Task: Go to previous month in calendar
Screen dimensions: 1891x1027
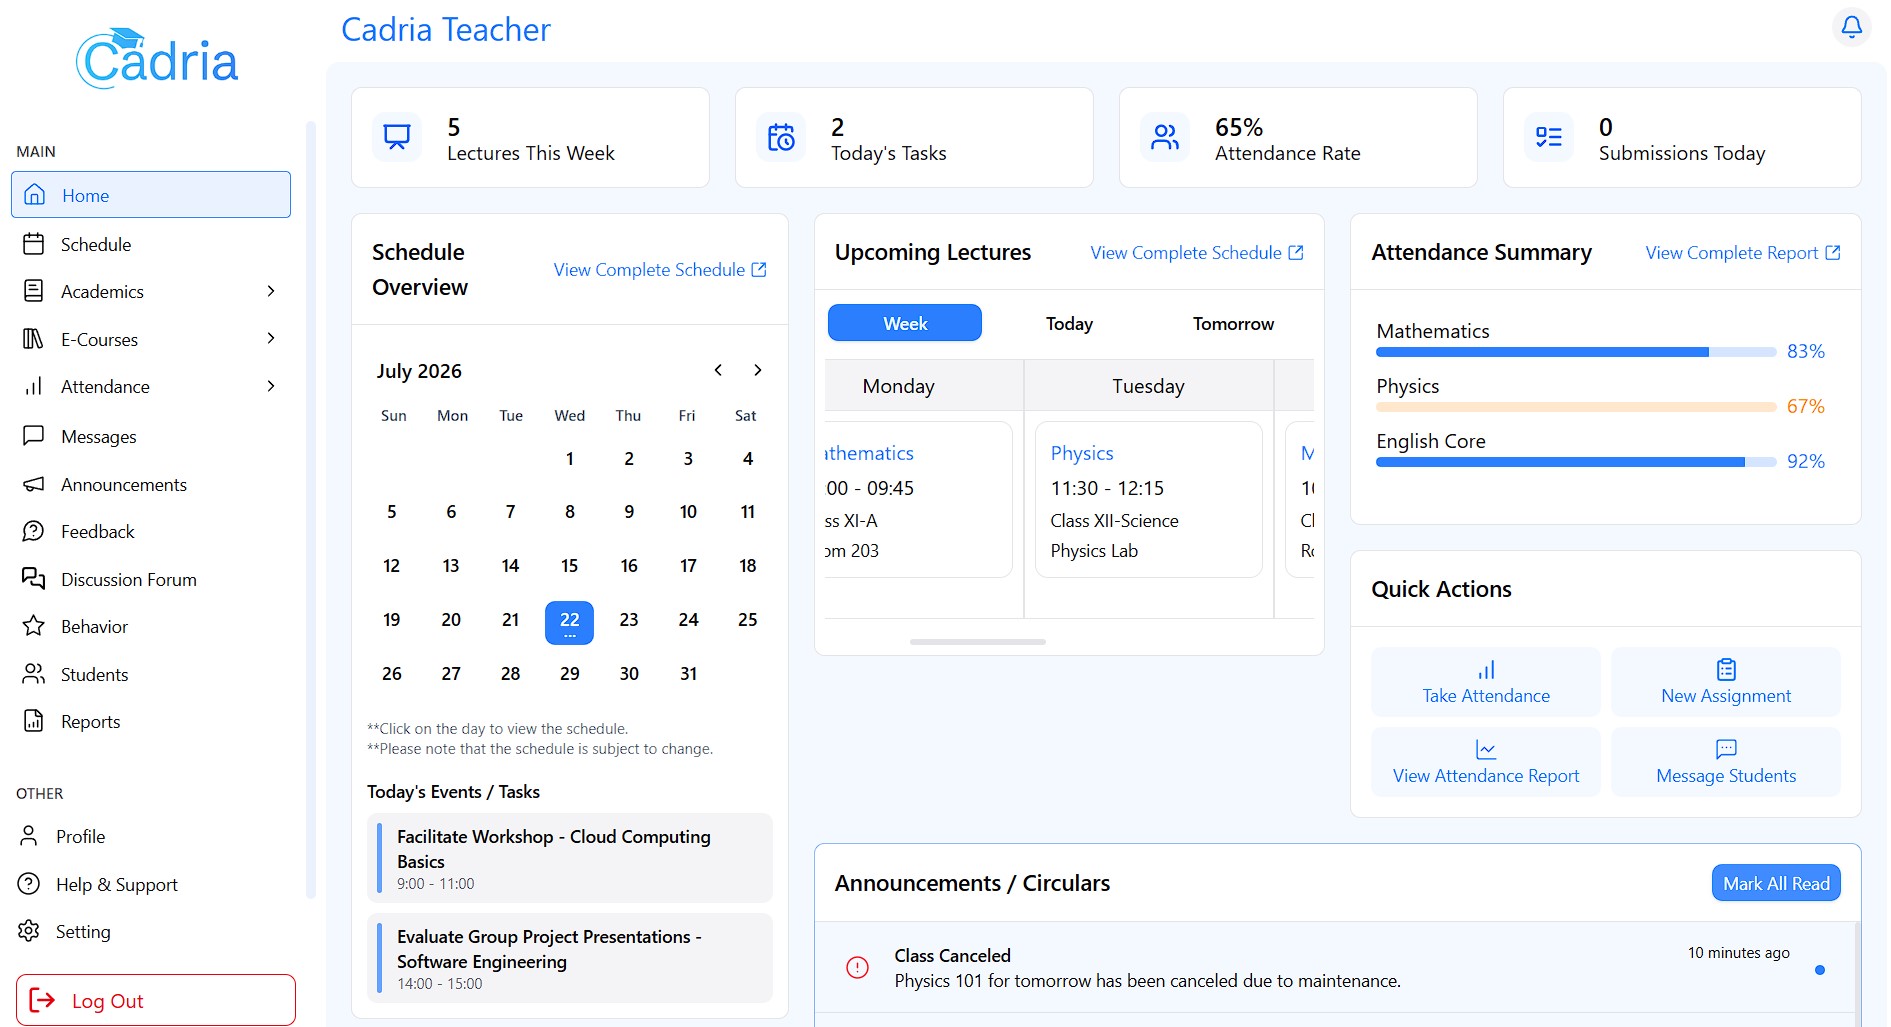Action: [x=718, y=370]
